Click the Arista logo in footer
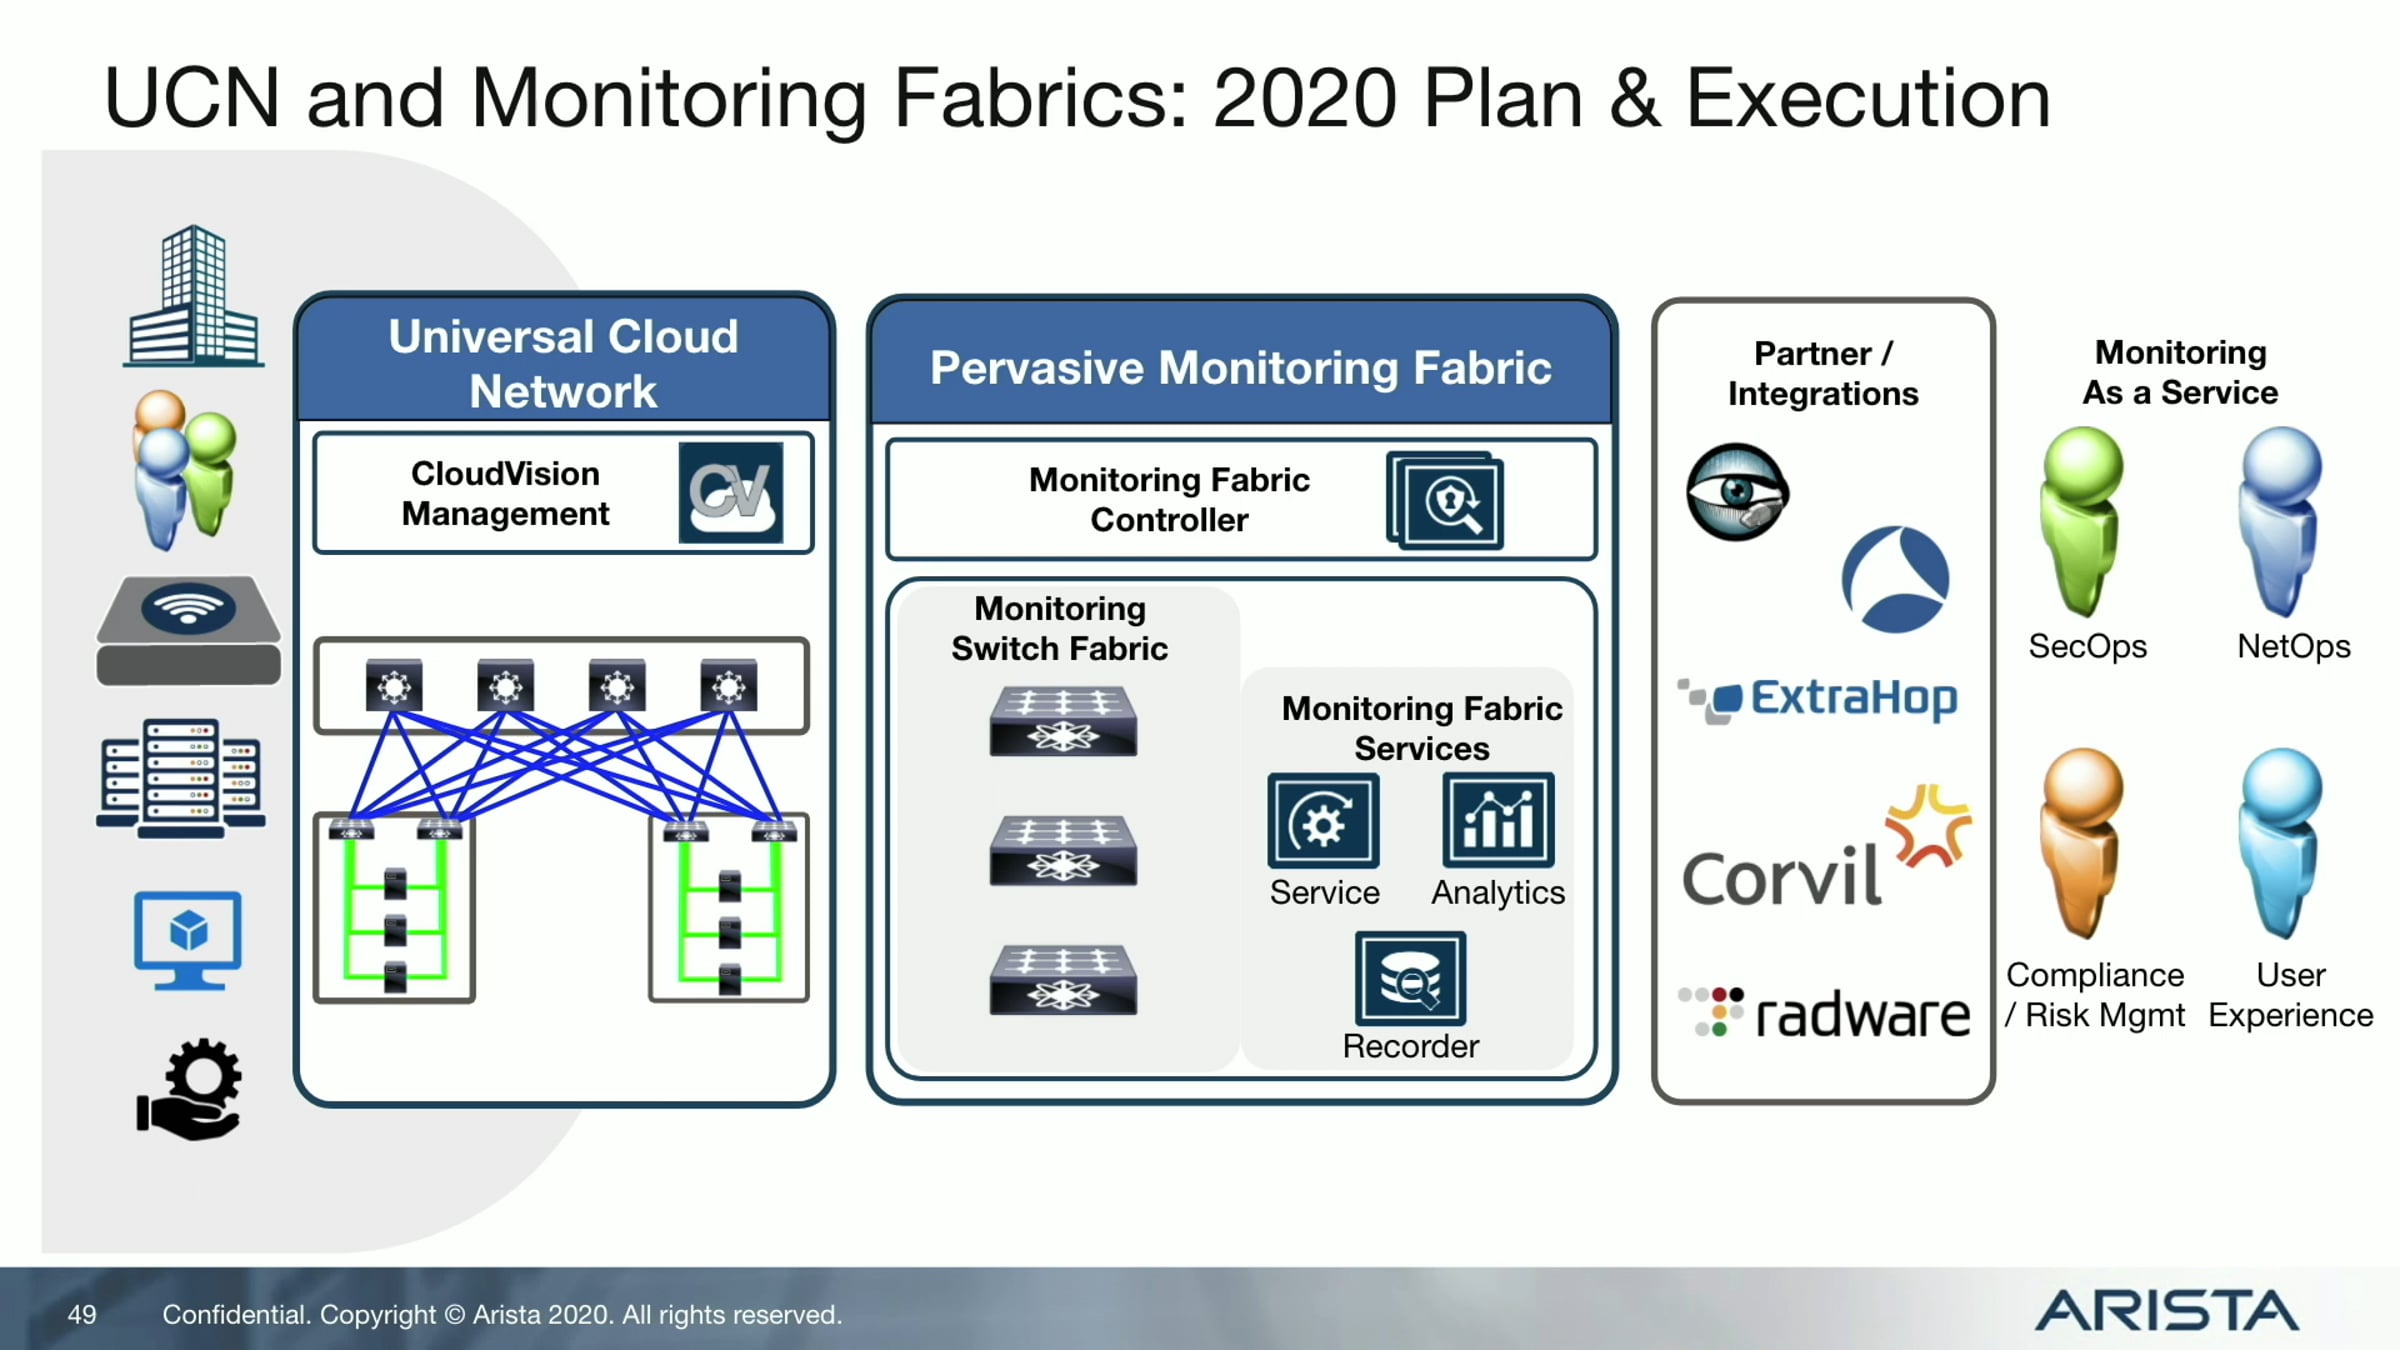Screen dimensions: 2400x1350 2167,1311
